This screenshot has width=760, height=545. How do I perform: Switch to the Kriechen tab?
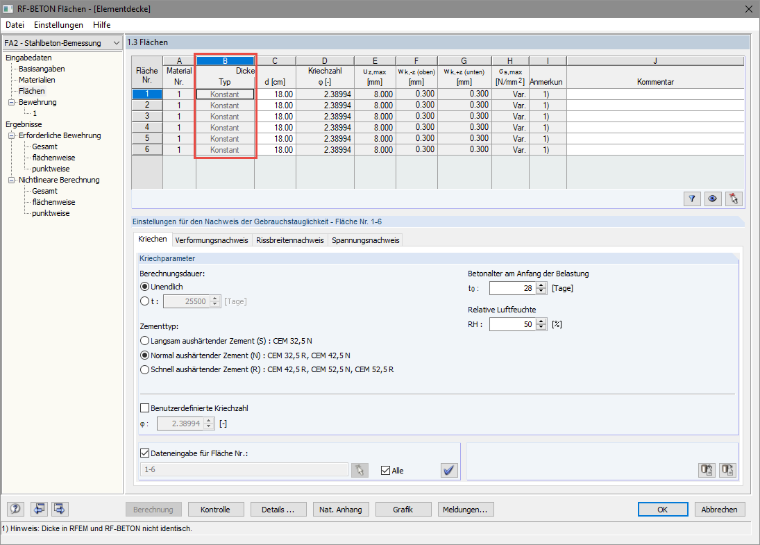pyautogui.click(x=152, y=239)
